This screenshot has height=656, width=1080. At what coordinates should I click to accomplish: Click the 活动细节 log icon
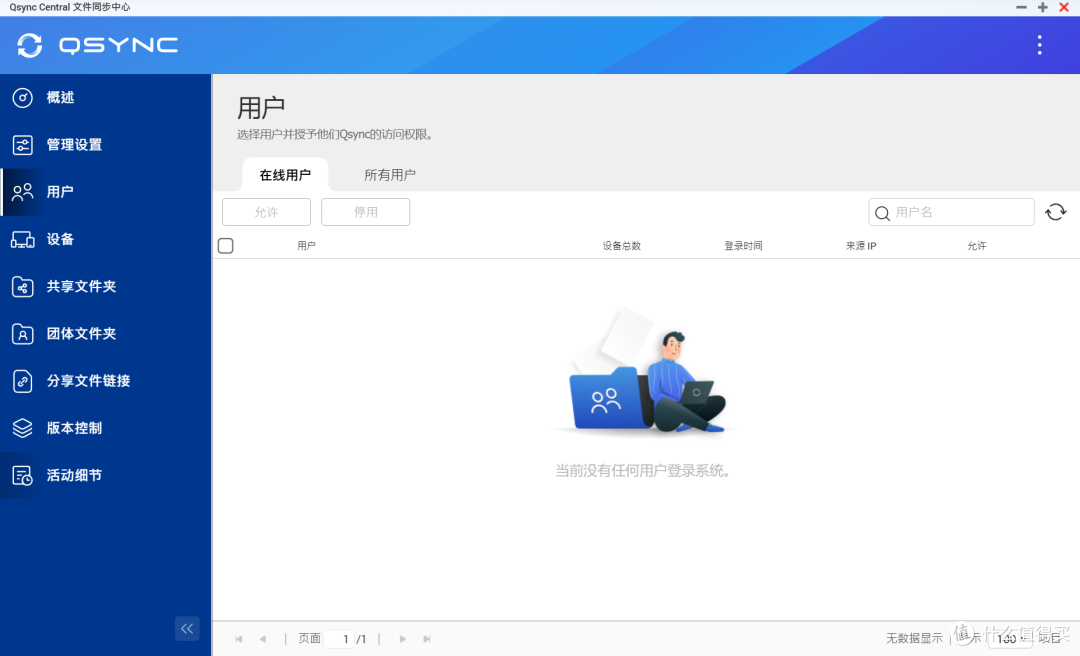point(22,475)
